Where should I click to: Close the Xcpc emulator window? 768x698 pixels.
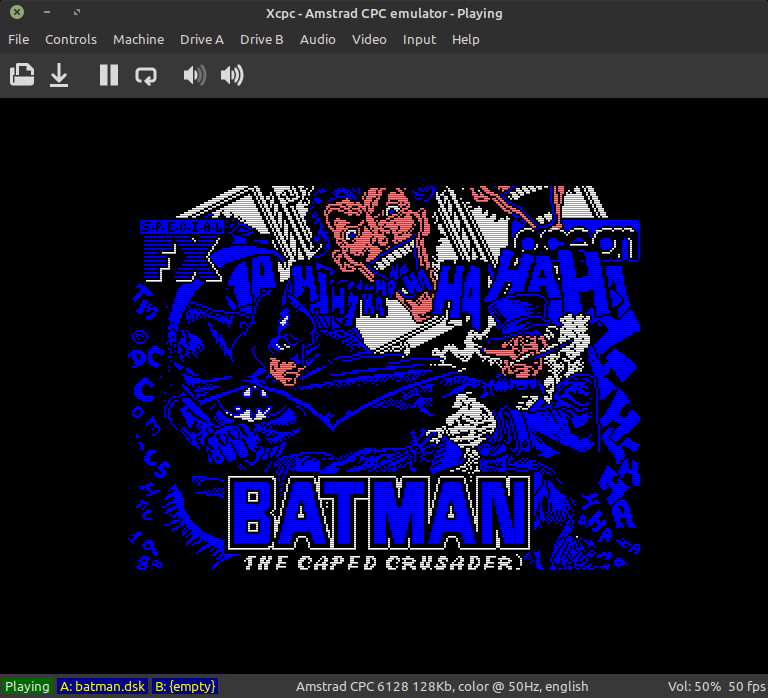(x=17, y=12)
